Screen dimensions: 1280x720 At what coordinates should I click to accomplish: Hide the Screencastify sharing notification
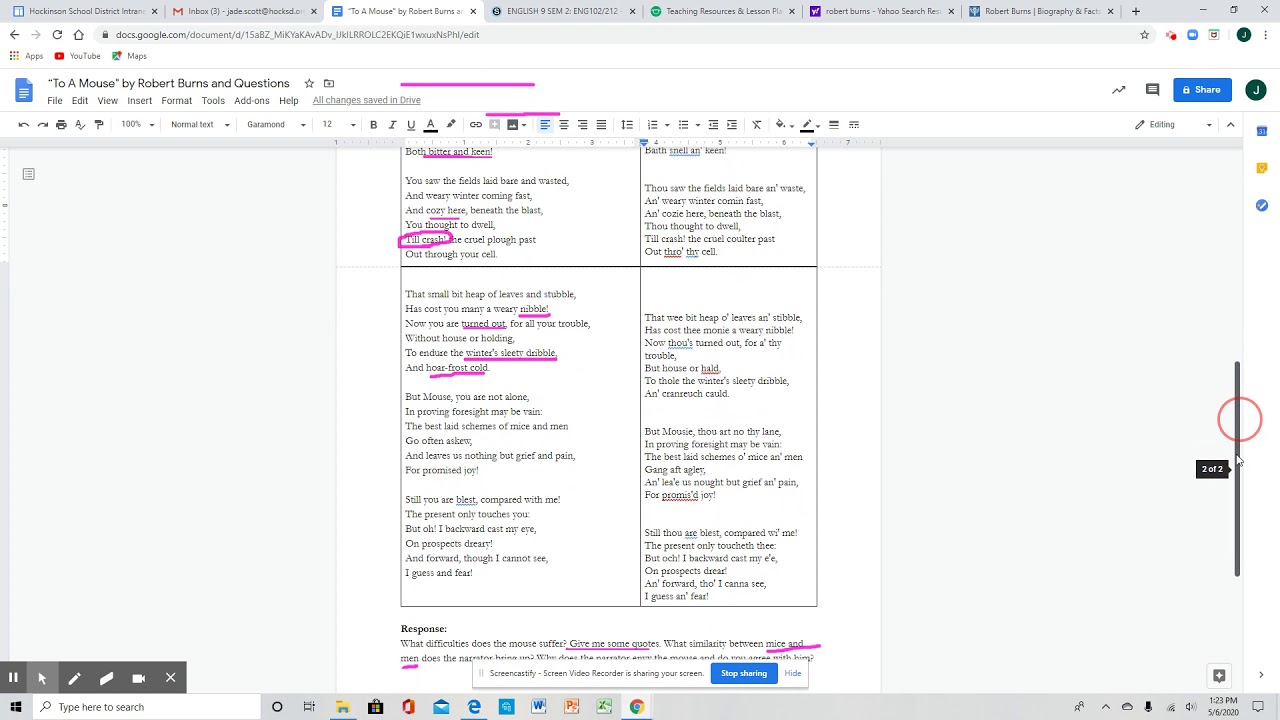click(793, 674)
